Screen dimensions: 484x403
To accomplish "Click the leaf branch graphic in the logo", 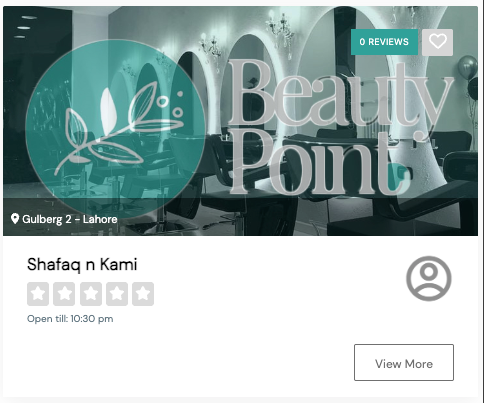I will [x=119, y=128].
